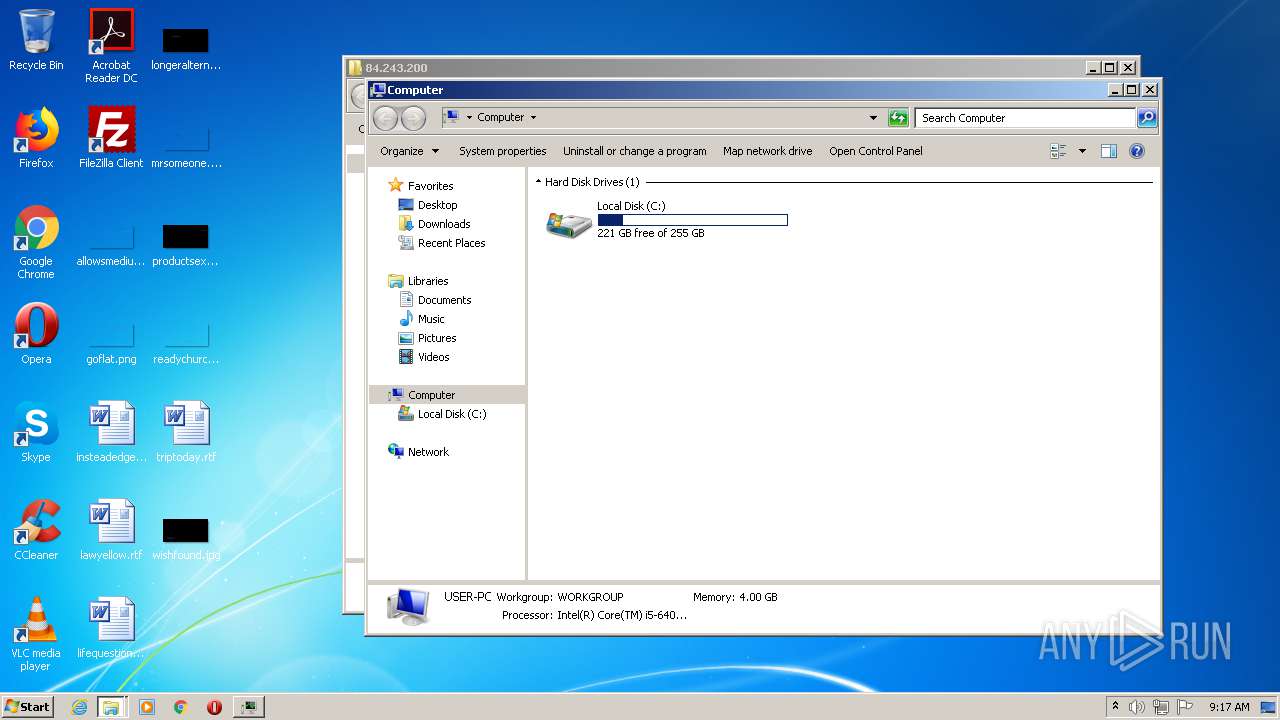Screen dimensions: 1280x720
Task: Open Videos library
Action: pyautogui.click(x=433, y=357)
